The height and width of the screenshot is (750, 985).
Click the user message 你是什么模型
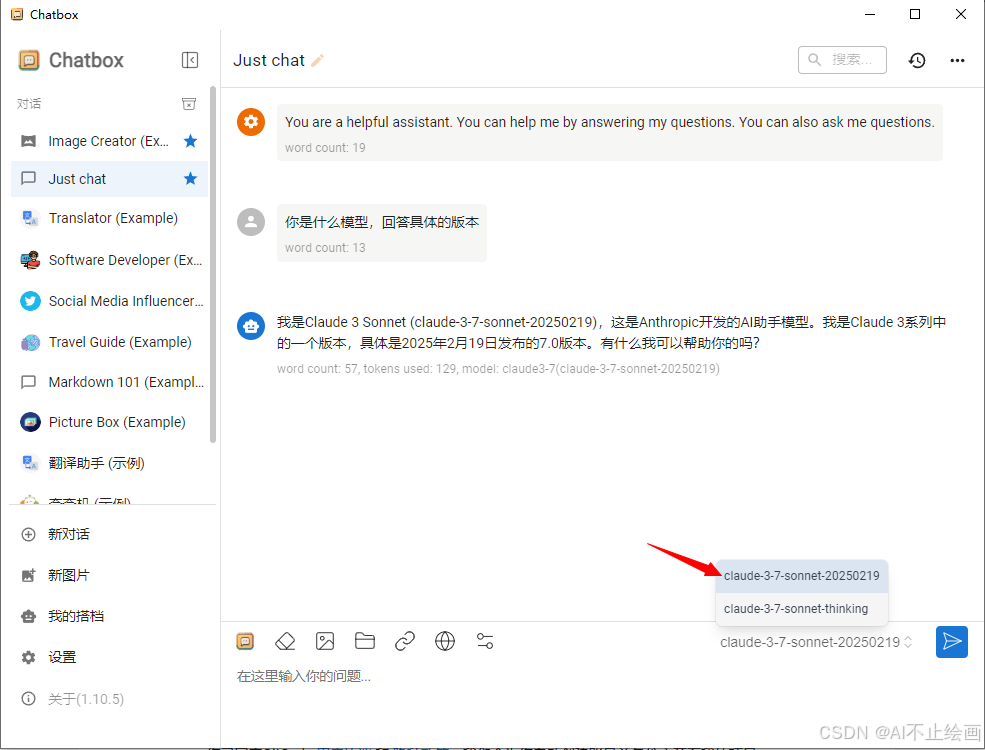tap(382, 222)
